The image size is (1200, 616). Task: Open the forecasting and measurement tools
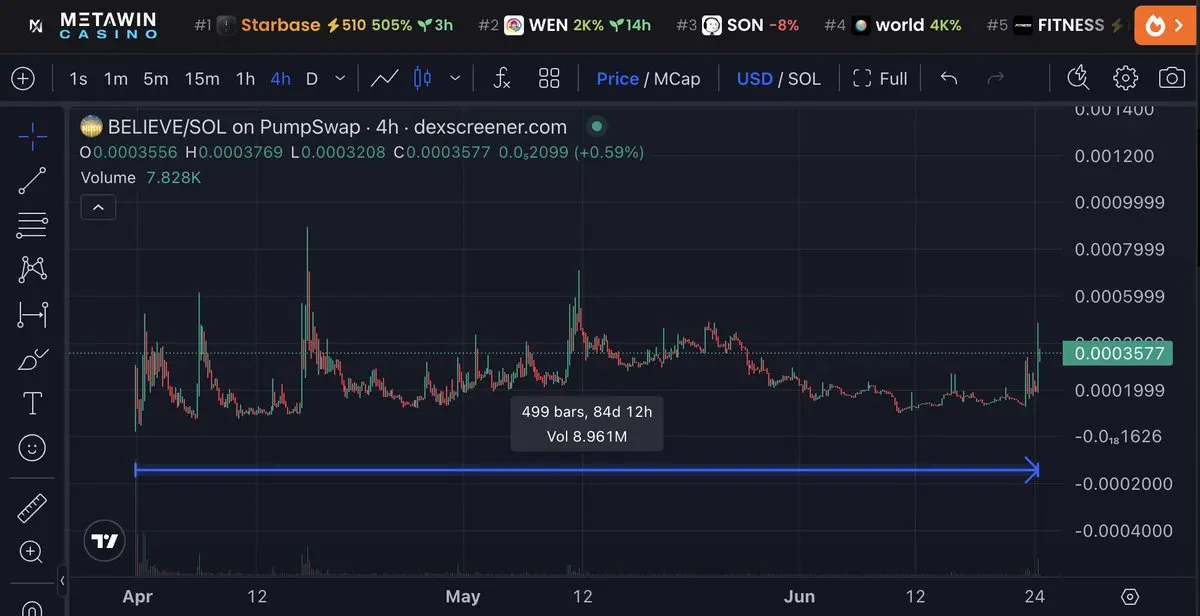tap(32, 315)
